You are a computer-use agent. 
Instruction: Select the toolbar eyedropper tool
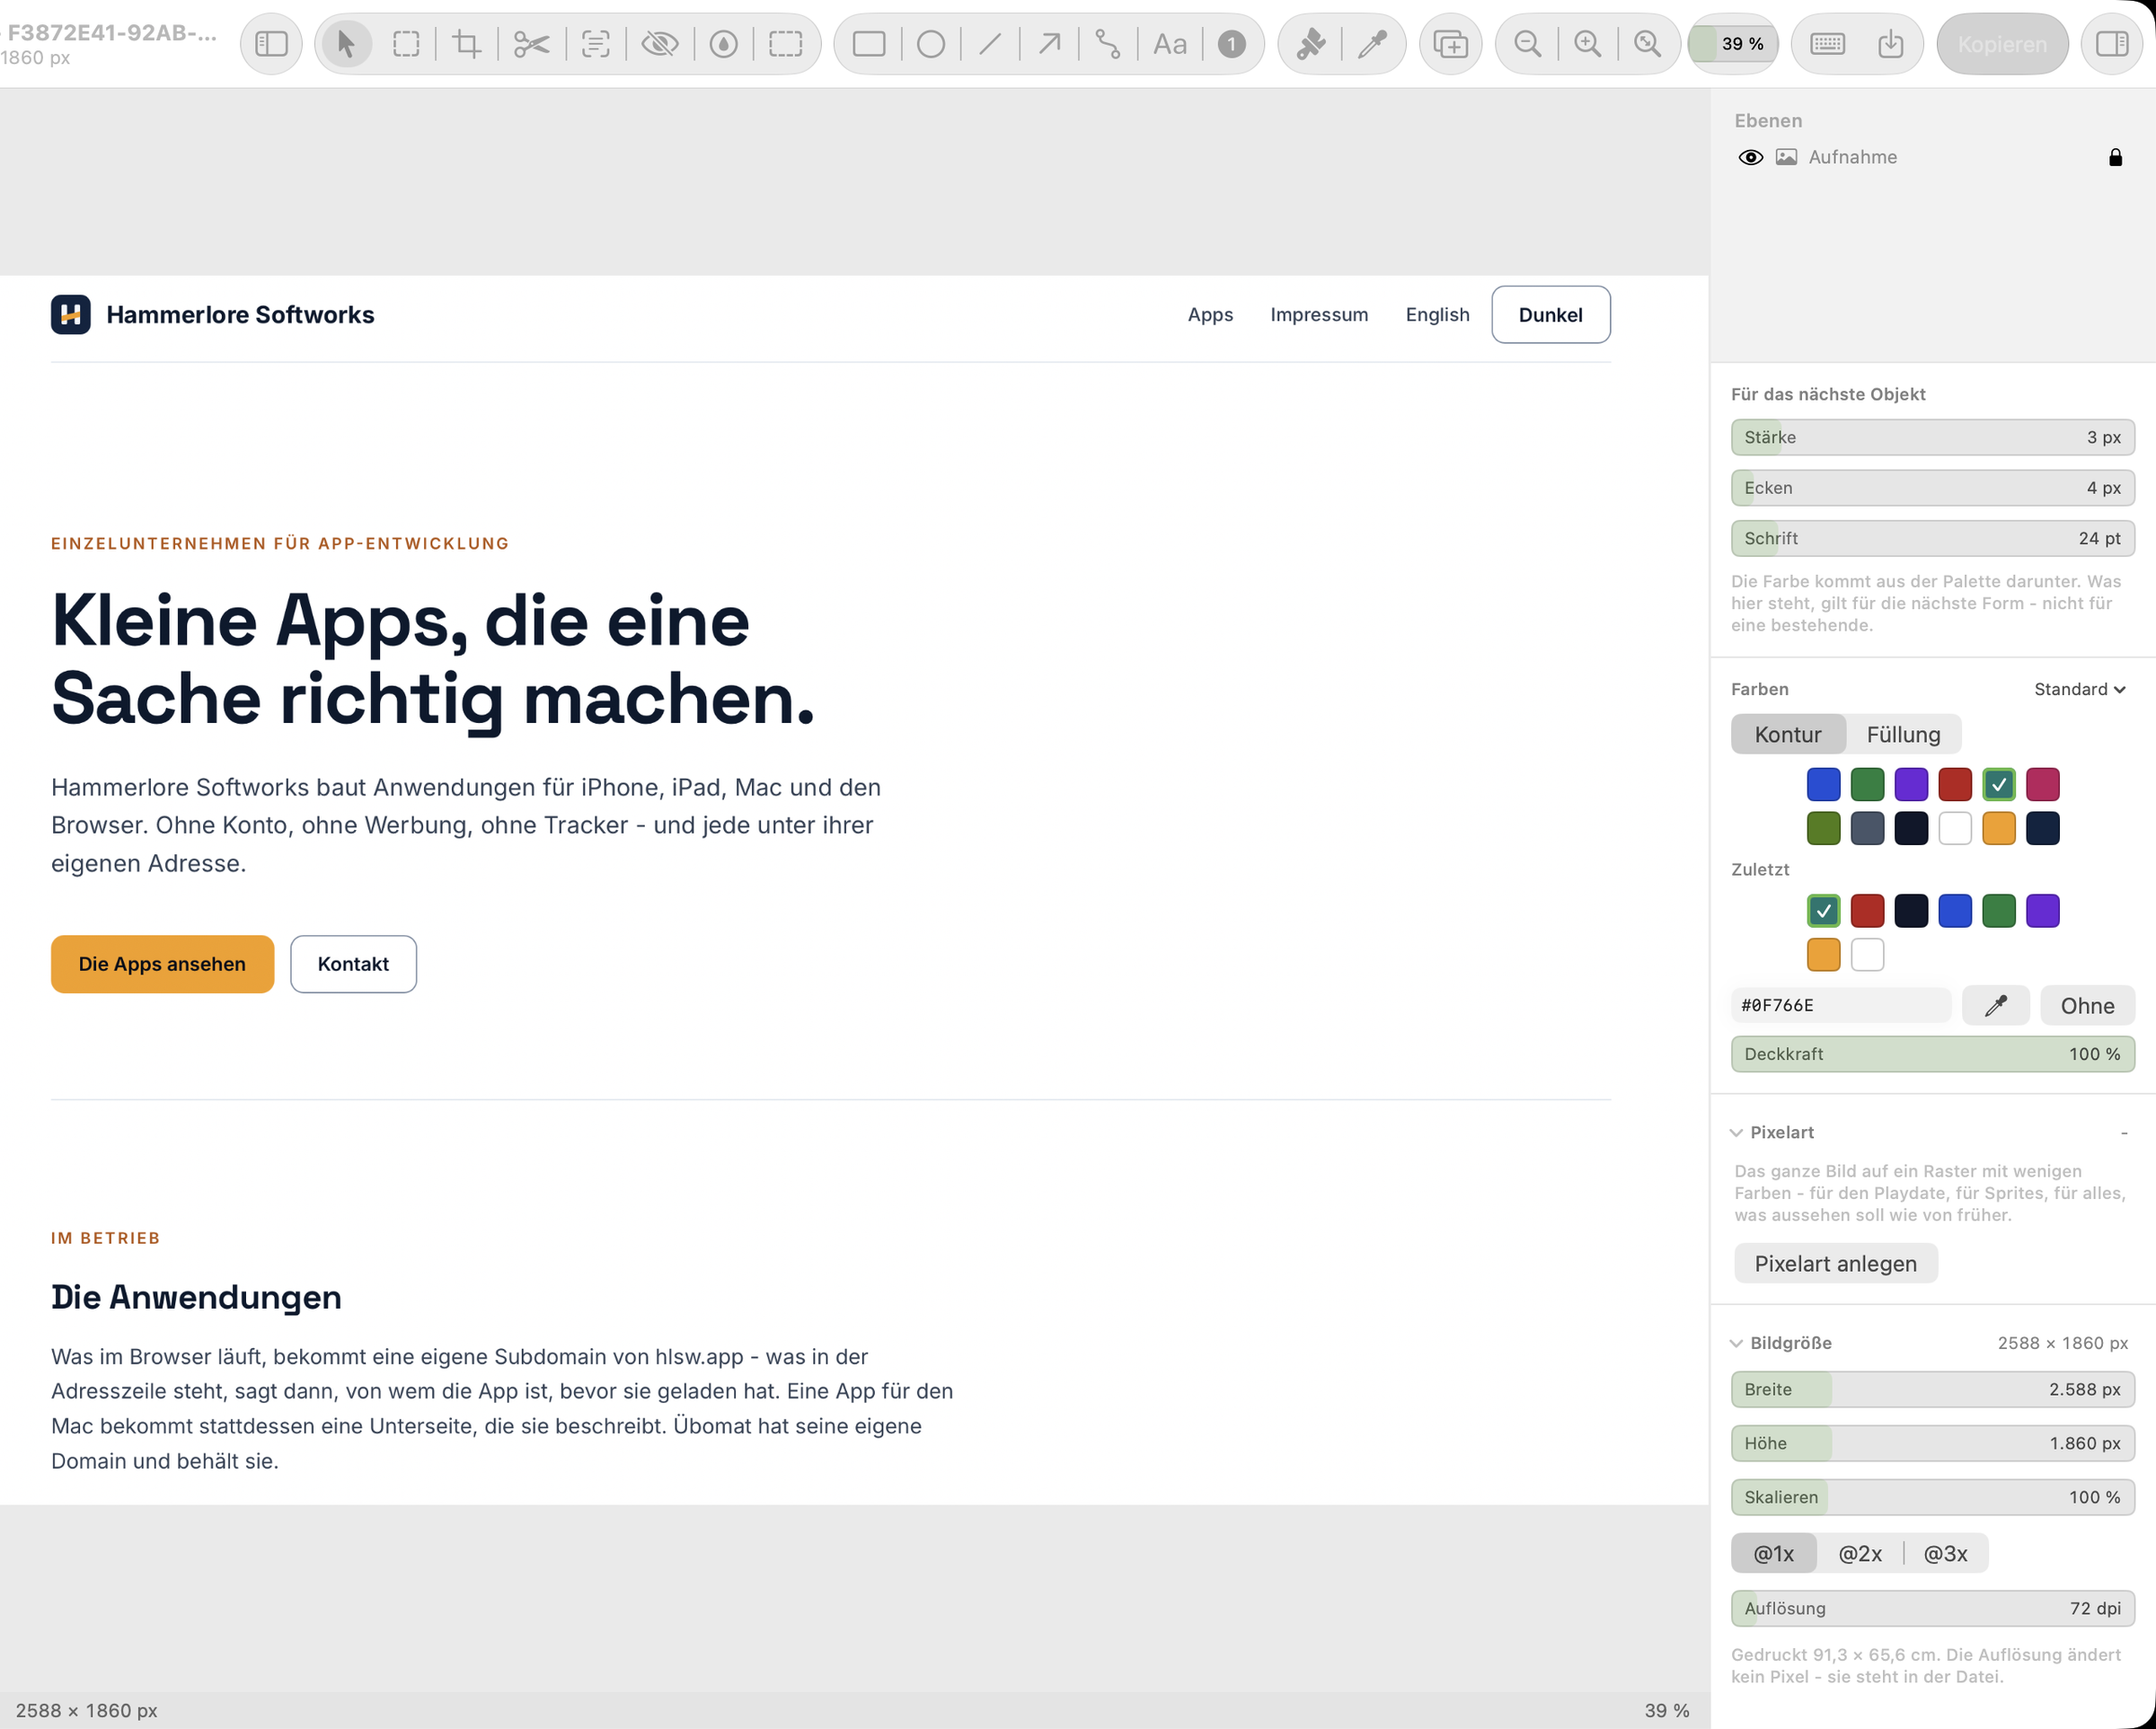(x=1373, y=44)
